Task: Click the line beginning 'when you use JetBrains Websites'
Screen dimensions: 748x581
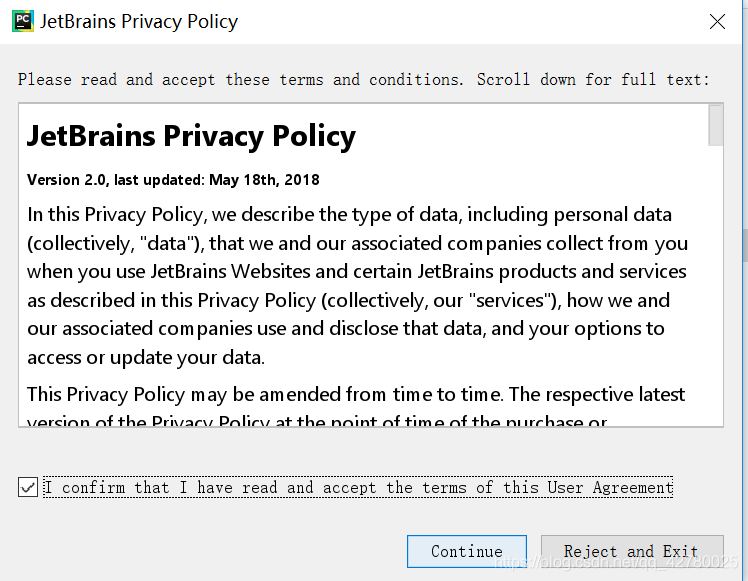Action: (x=356, y=271)
